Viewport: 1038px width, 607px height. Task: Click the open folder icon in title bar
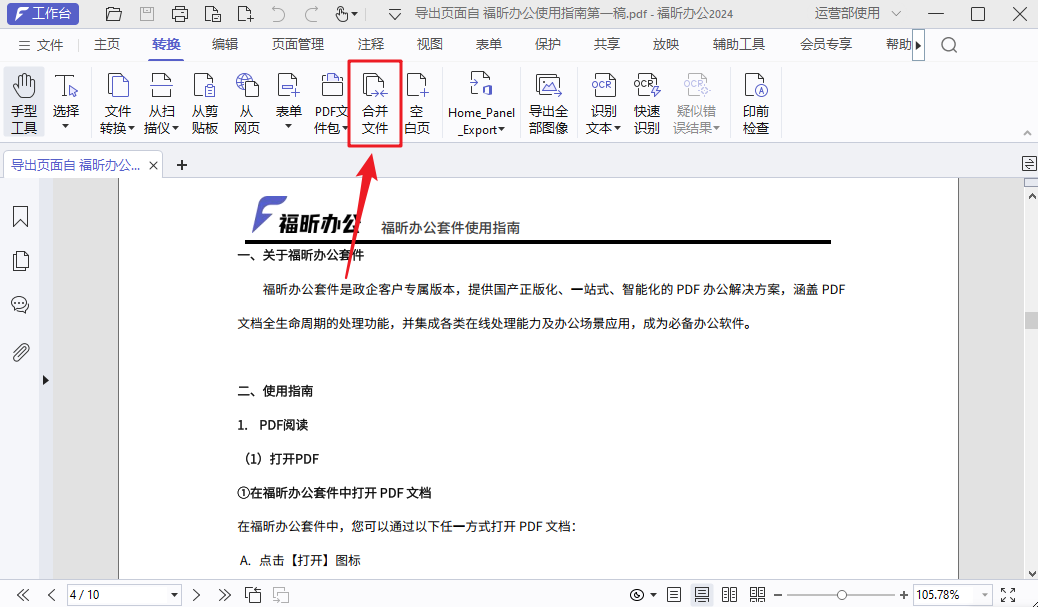114,14
